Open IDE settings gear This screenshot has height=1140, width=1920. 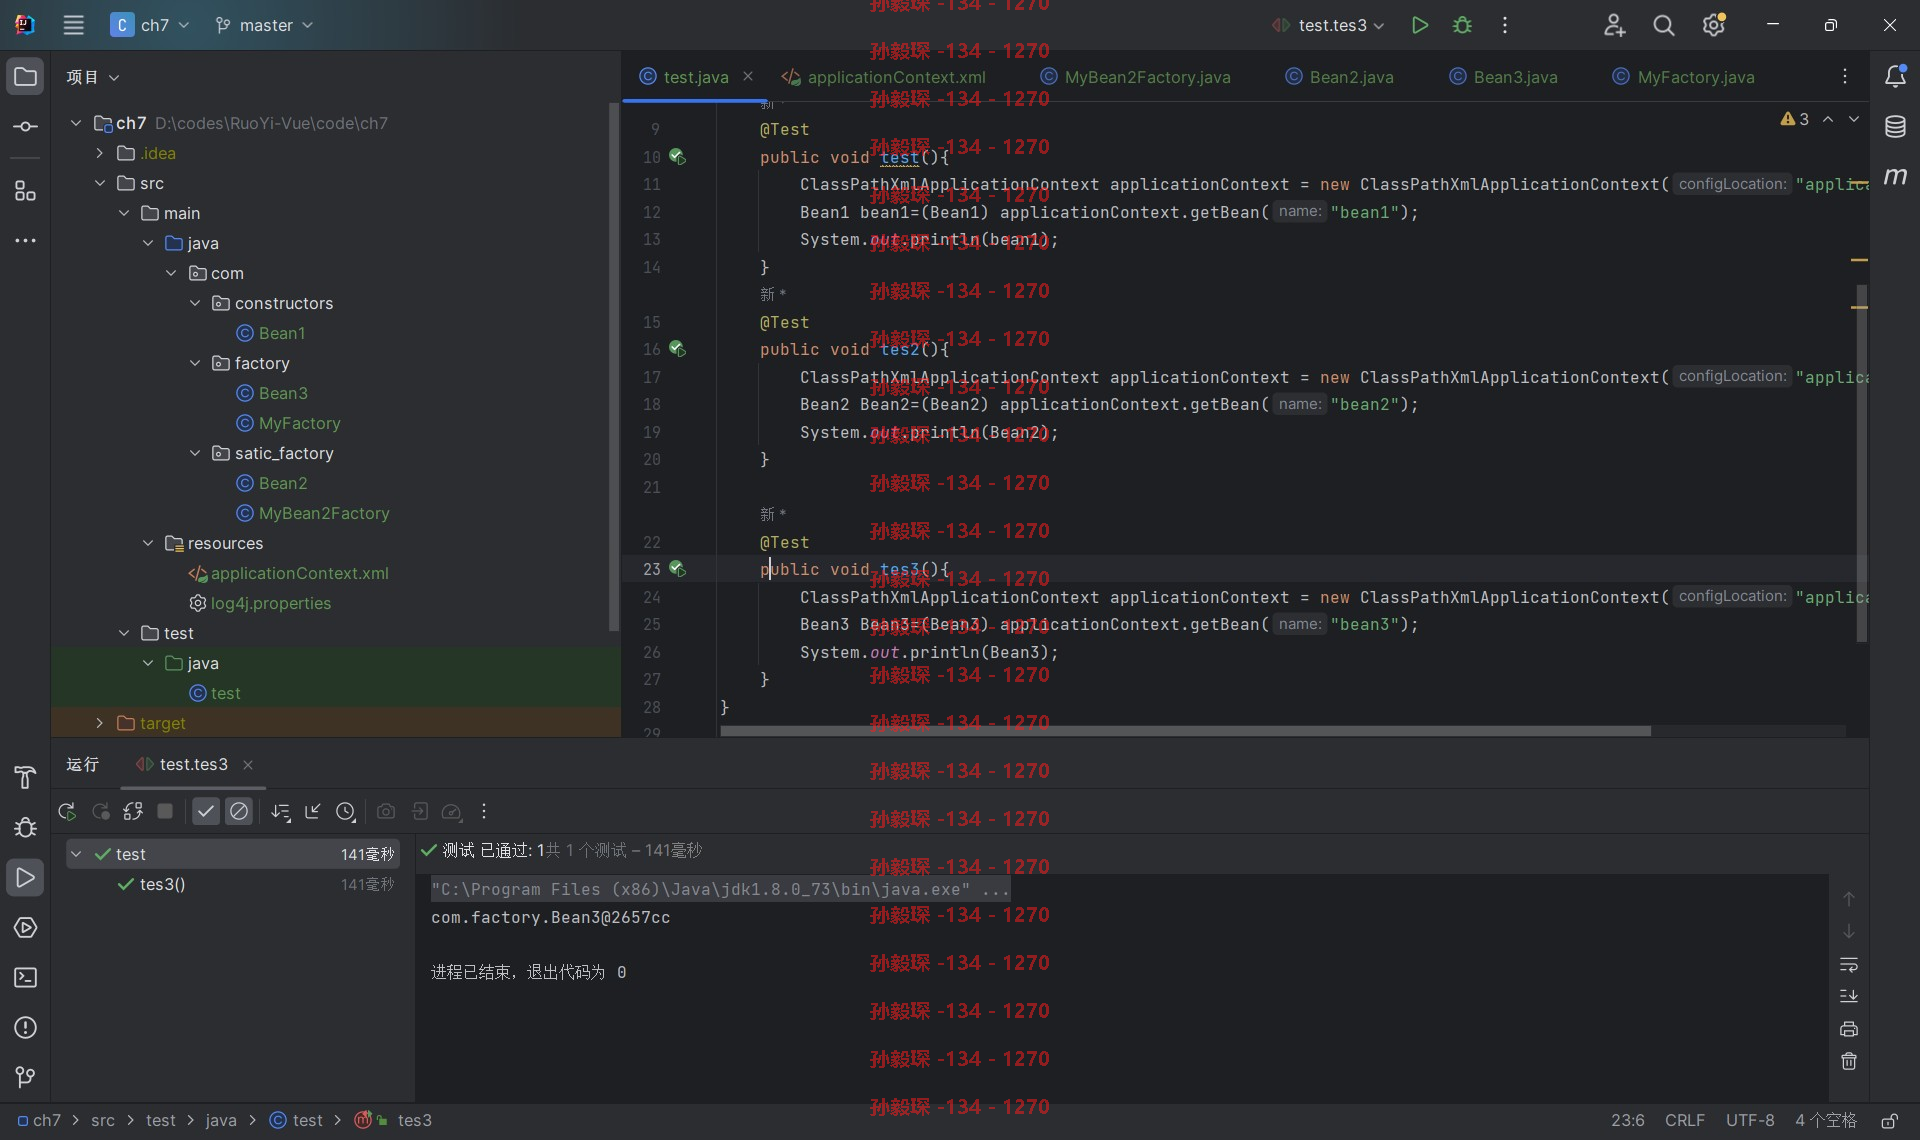(x=1713, y=25)
